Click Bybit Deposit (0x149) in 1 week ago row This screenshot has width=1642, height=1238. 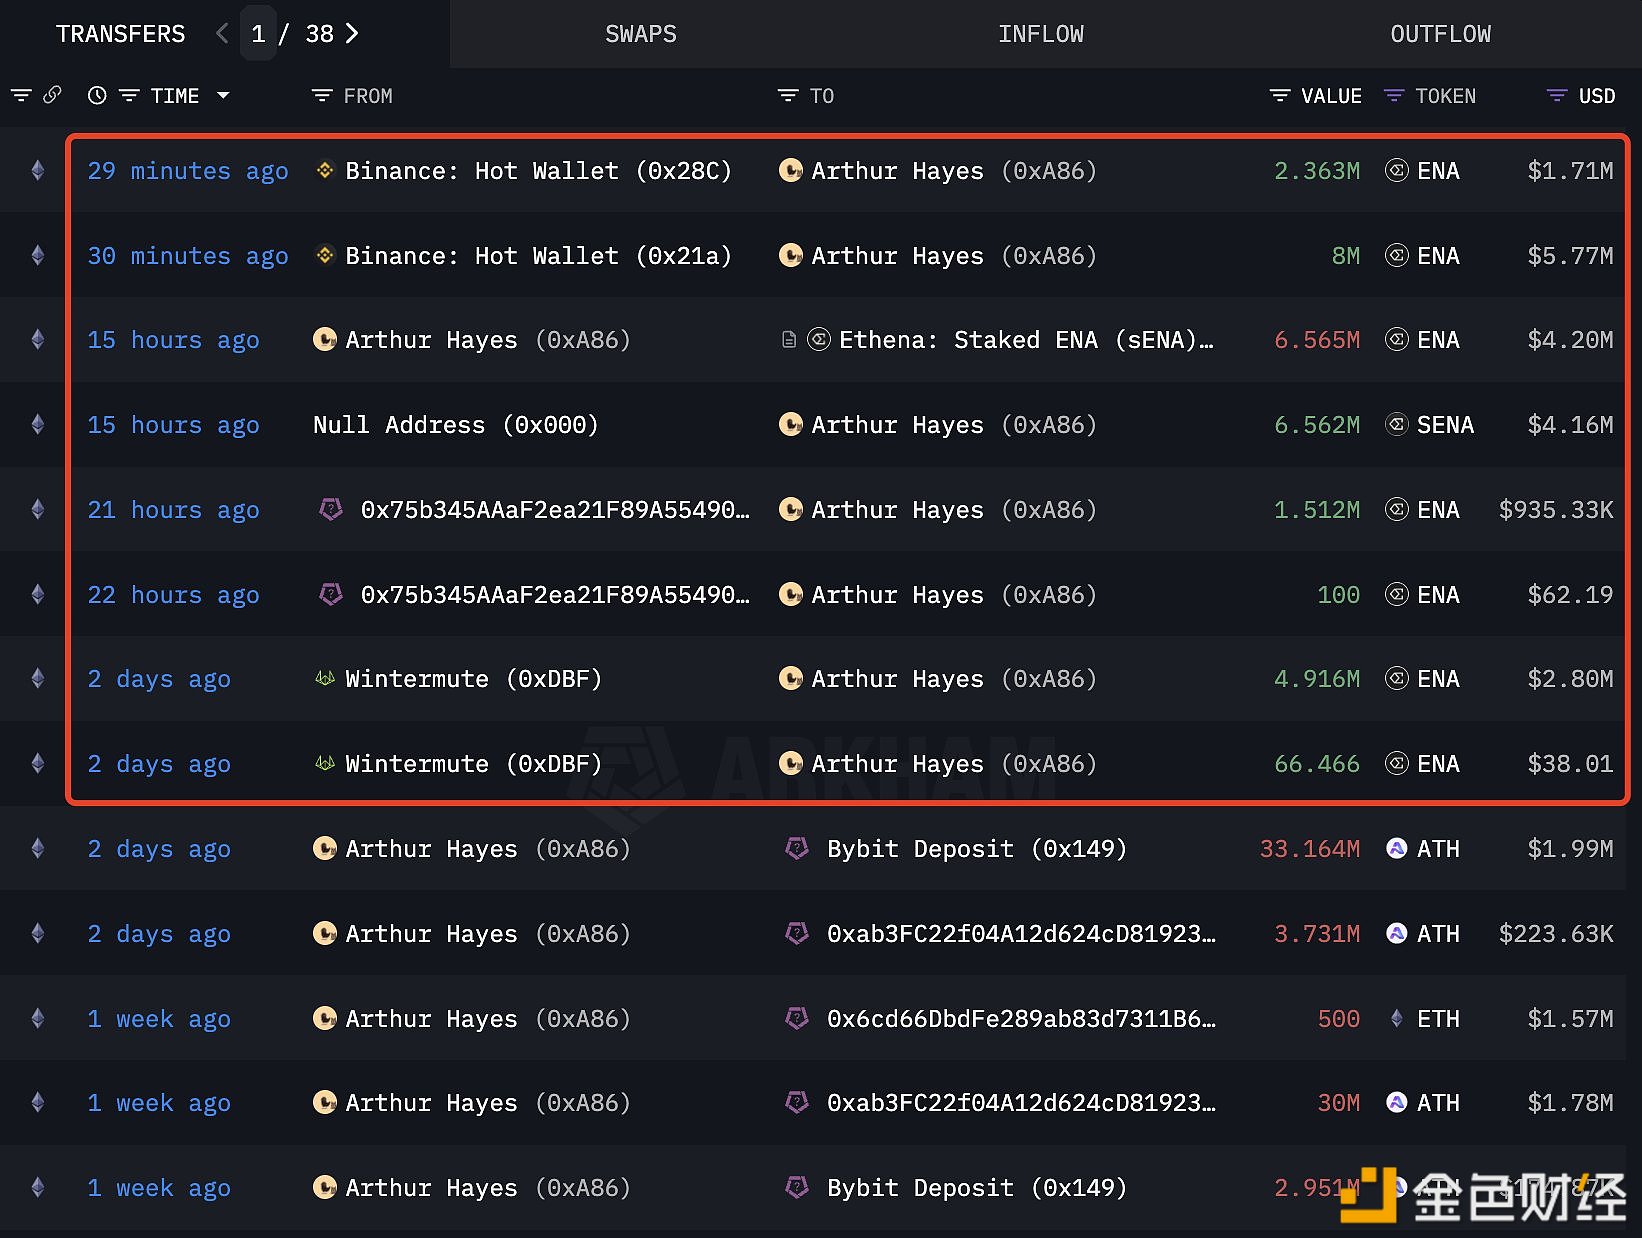tap(977, 1188)
